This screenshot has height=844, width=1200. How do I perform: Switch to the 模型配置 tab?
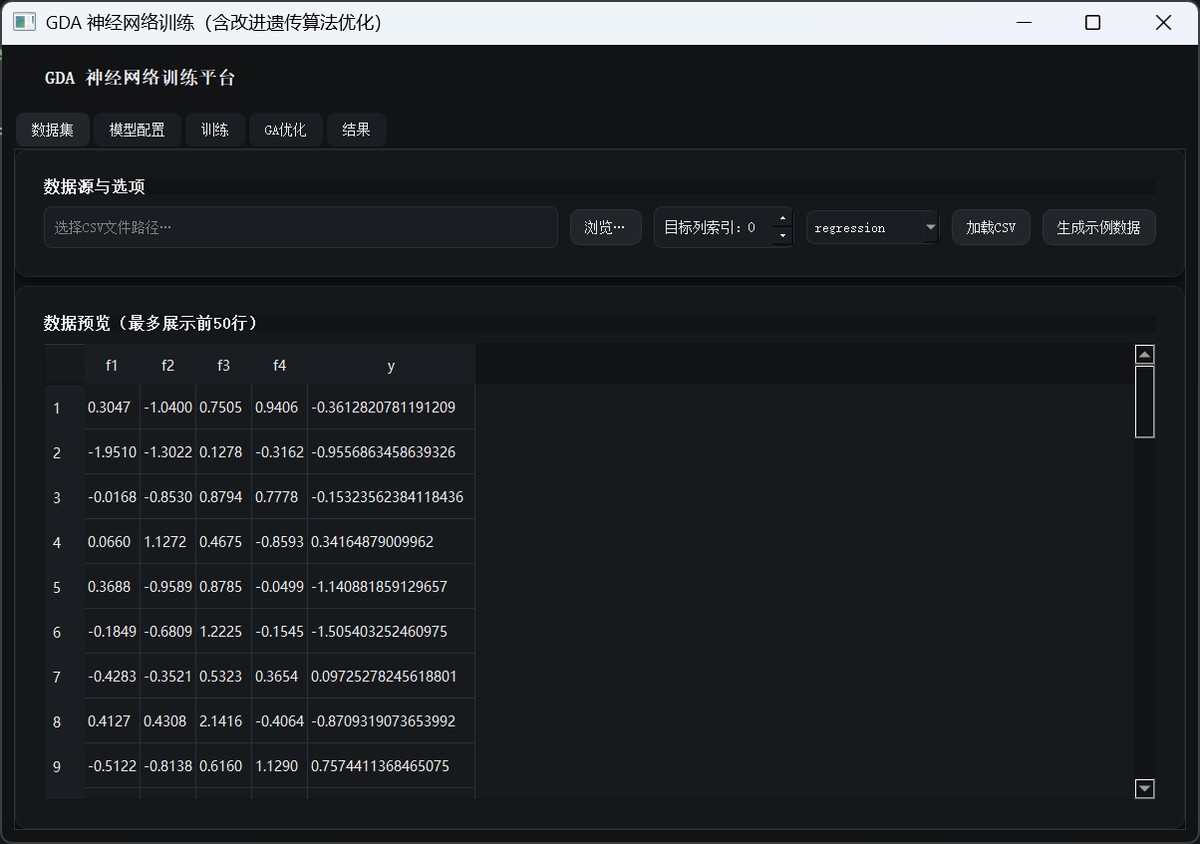[137, 130]
